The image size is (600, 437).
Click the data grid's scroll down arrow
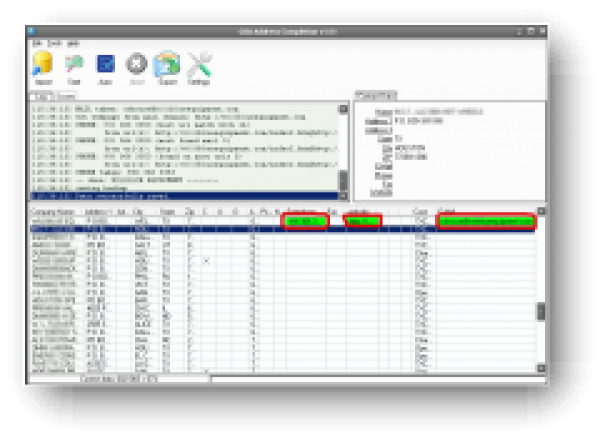541,368
